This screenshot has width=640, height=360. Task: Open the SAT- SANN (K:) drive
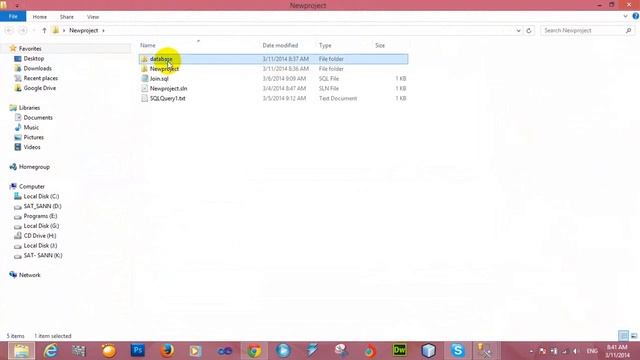click(43, 255)
